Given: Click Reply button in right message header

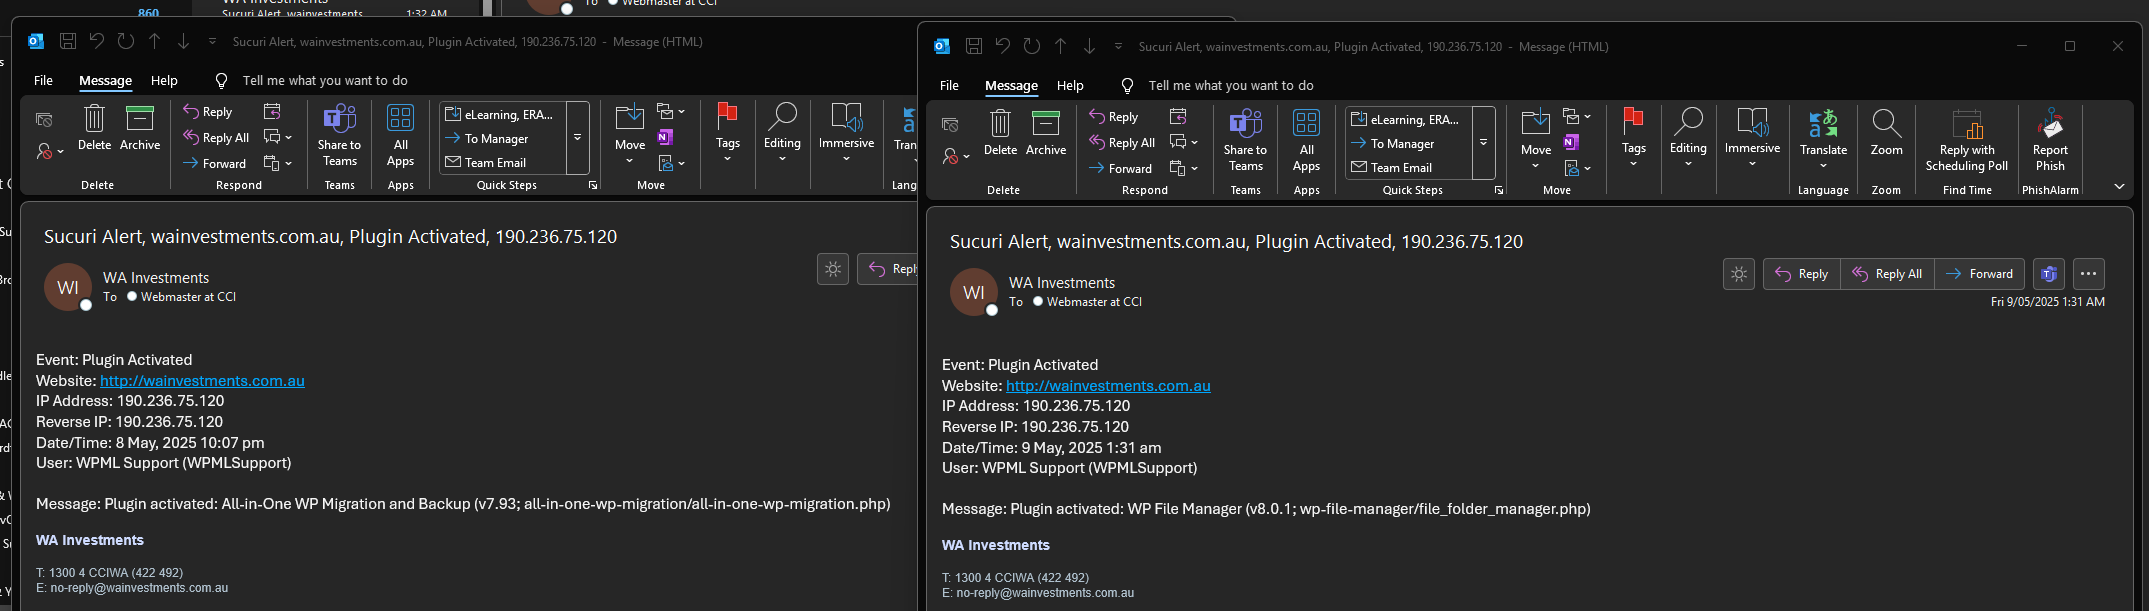Looking at the screenshot, I should pos(1802,274).
